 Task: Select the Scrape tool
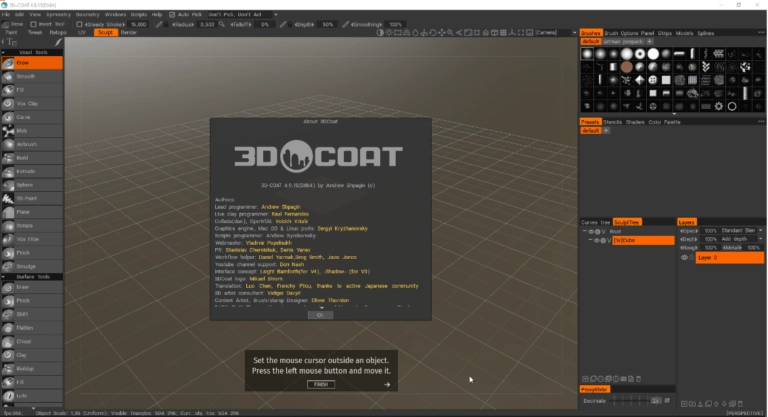(x=31, y=226)
